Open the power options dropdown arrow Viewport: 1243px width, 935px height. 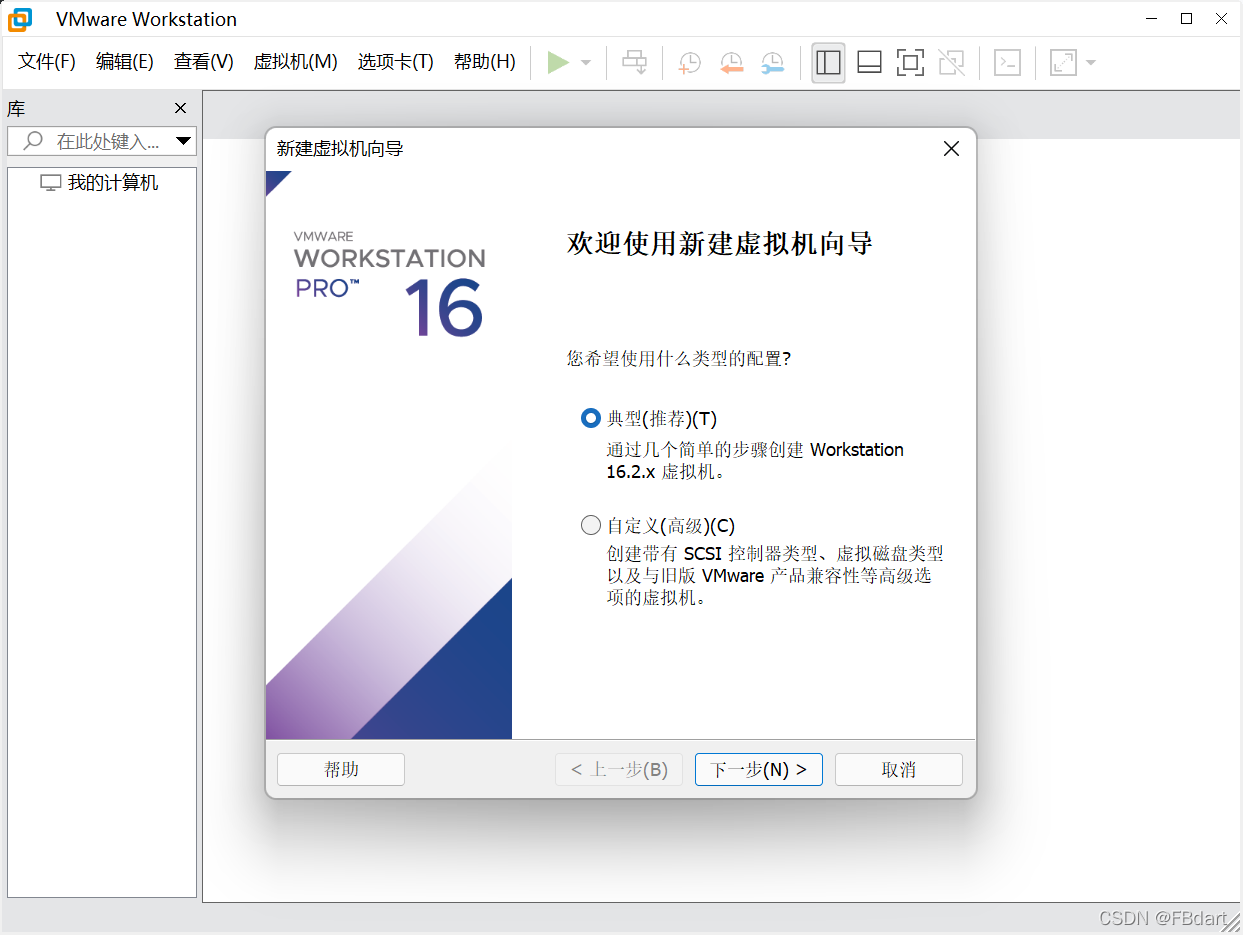click(x=586, y=62)
